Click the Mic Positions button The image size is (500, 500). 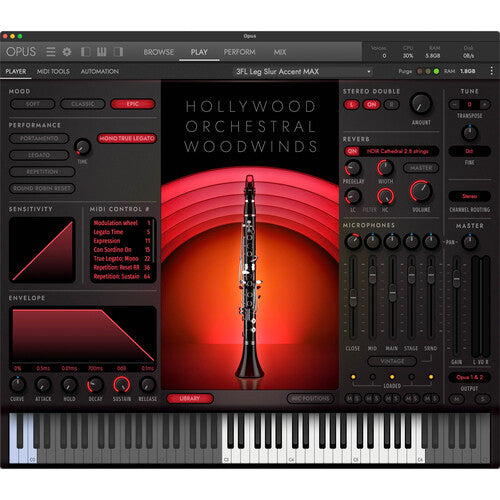310,398
